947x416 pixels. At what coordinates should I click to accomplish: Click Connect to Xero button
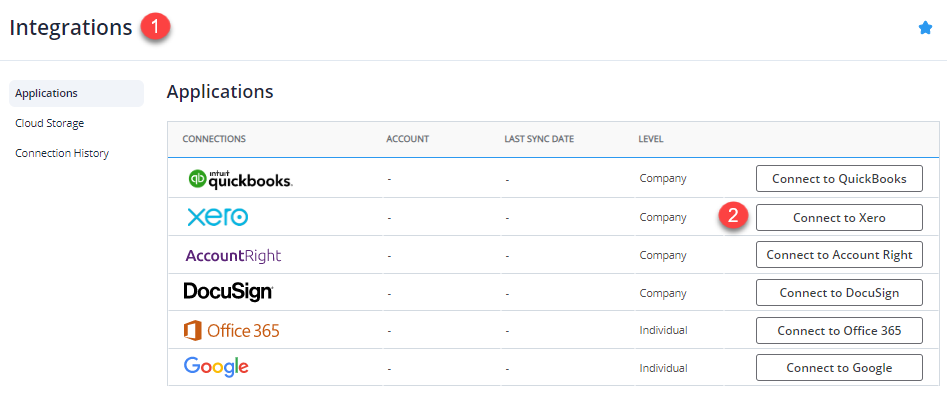click(x=839, y=217)
